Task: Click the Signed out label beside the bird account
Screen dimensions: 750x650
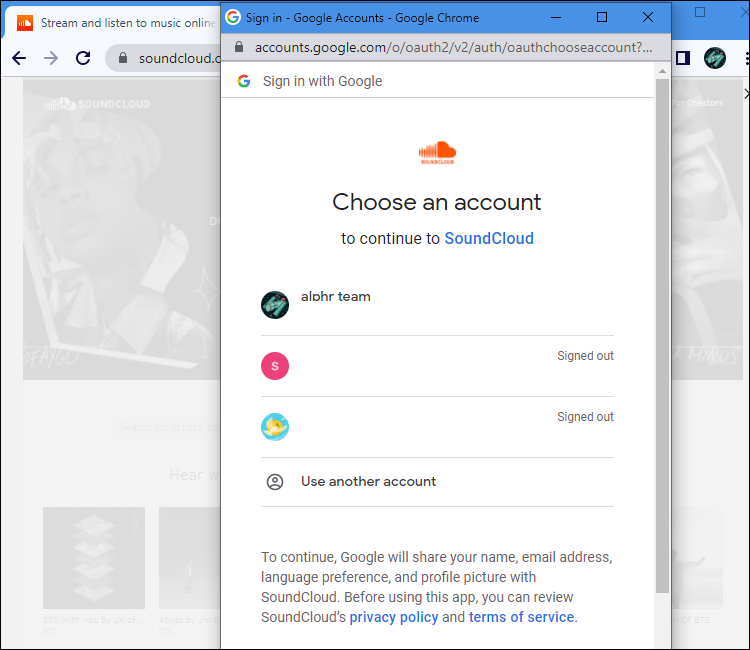Action: pyautogui.click(x=585, y=417)
